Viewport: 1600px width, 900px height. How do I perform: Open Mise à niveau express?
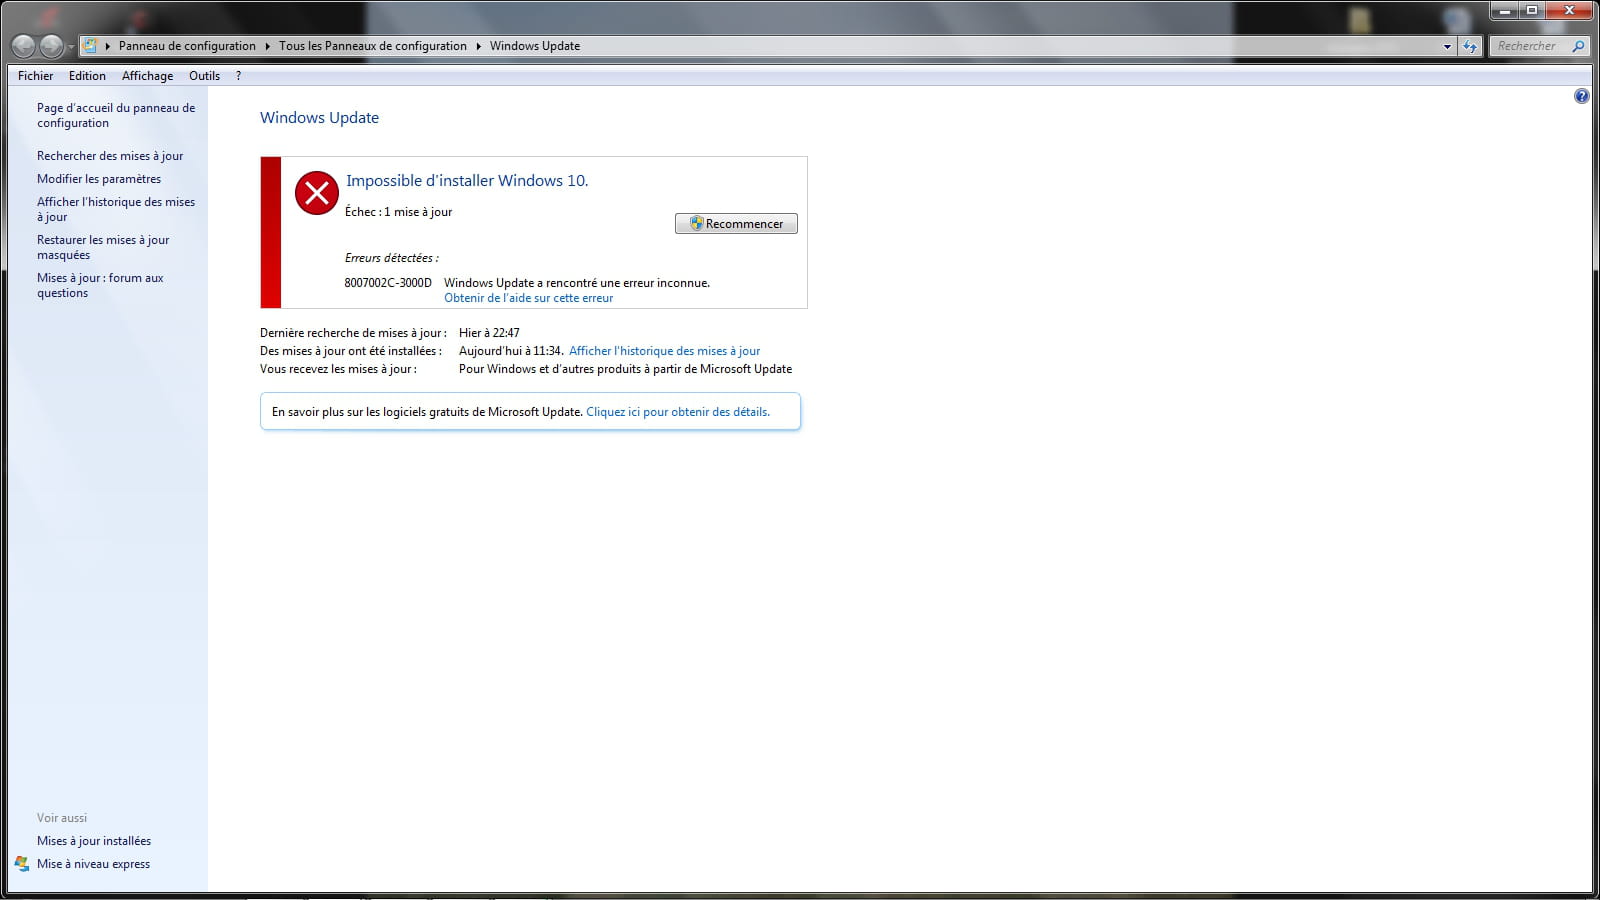pos(94,864)
